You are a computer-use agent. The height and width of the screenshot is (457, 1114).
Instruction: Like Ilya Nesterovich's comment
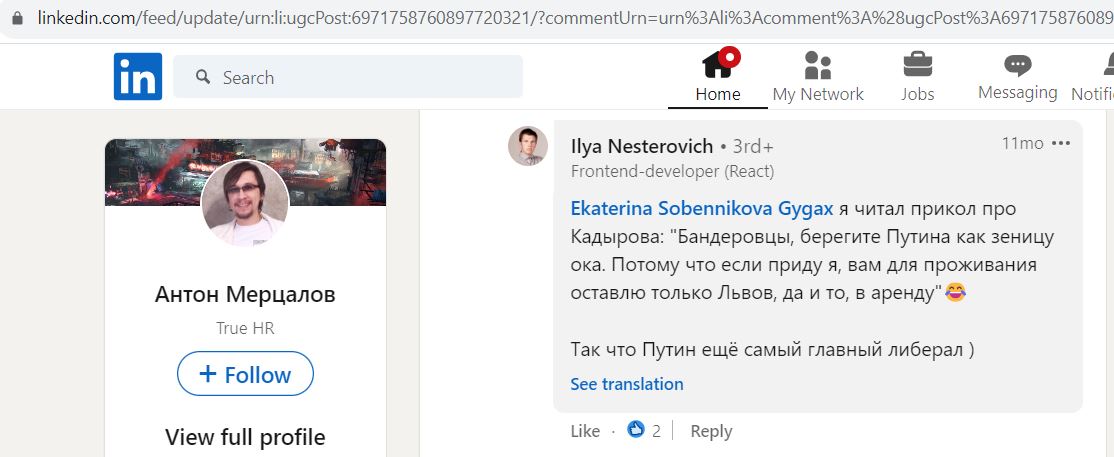point(585,431)
